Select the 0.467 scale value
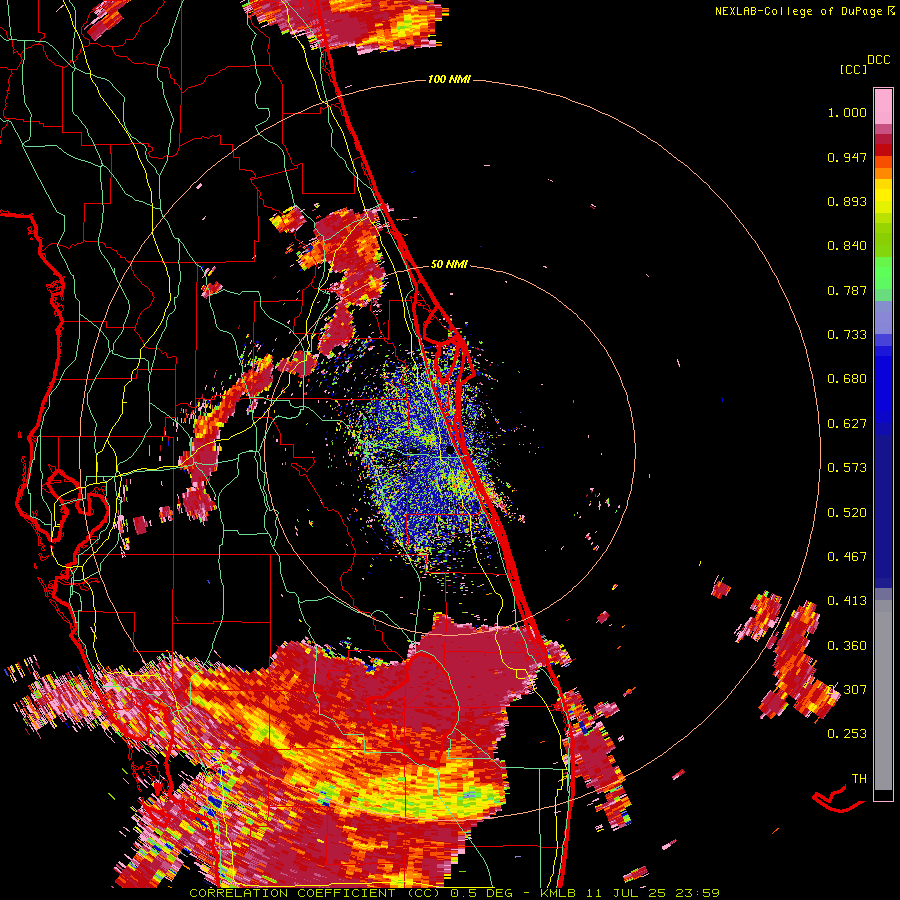Screen dimensions: 900x900 tap(847, 557)
